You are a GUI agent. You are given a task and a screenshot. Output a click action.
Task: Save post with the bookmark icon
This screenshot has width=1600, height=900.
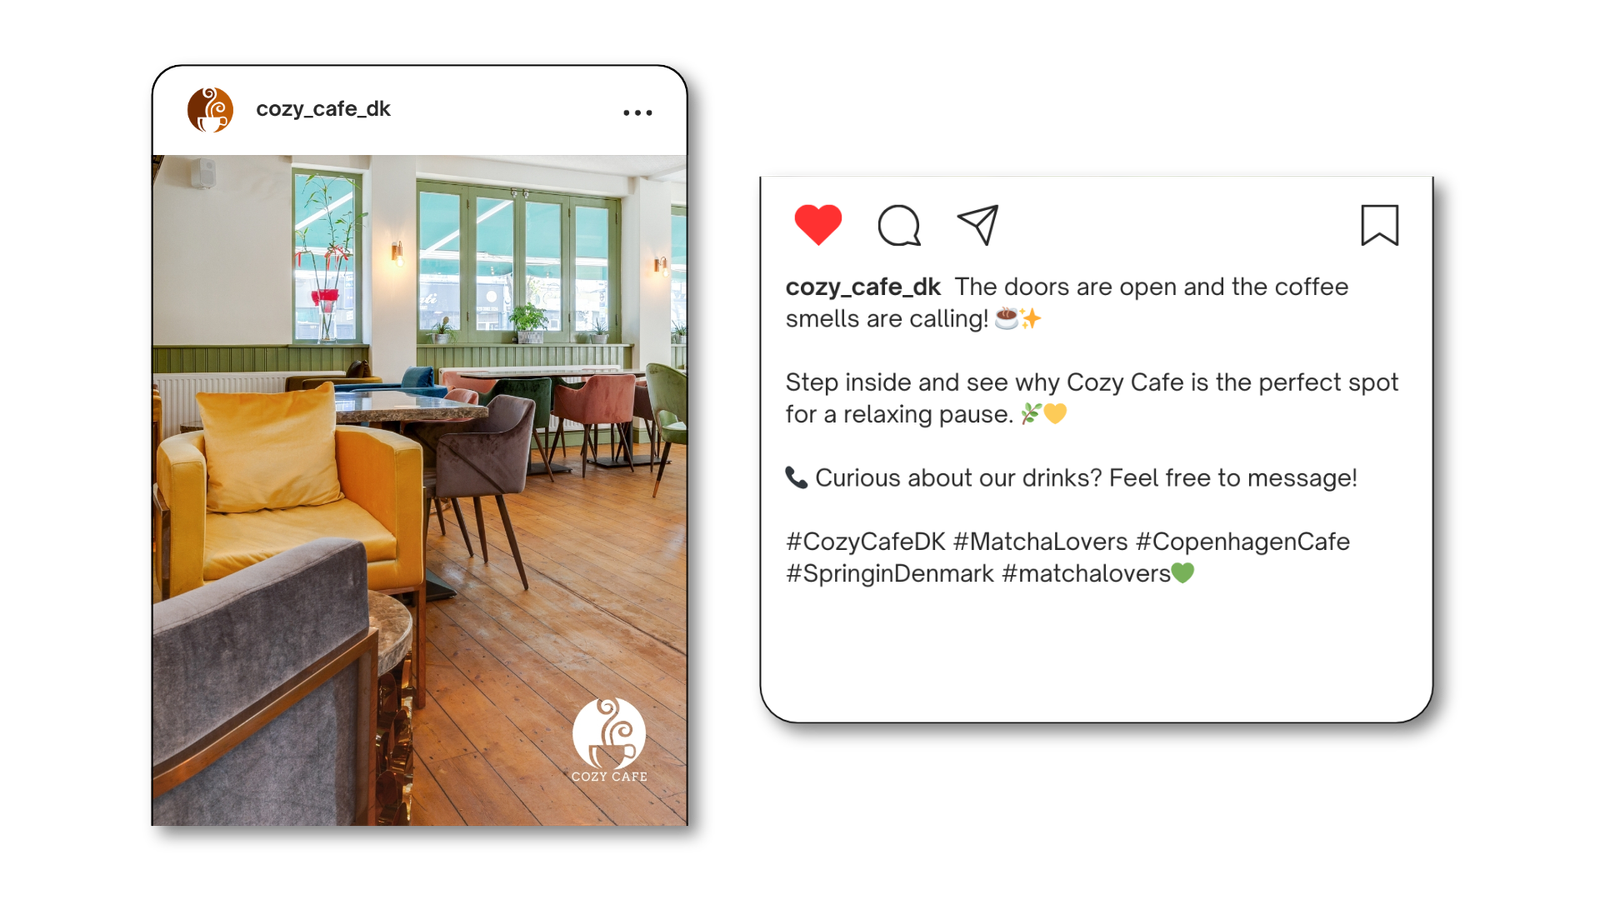click(1379, 225)
